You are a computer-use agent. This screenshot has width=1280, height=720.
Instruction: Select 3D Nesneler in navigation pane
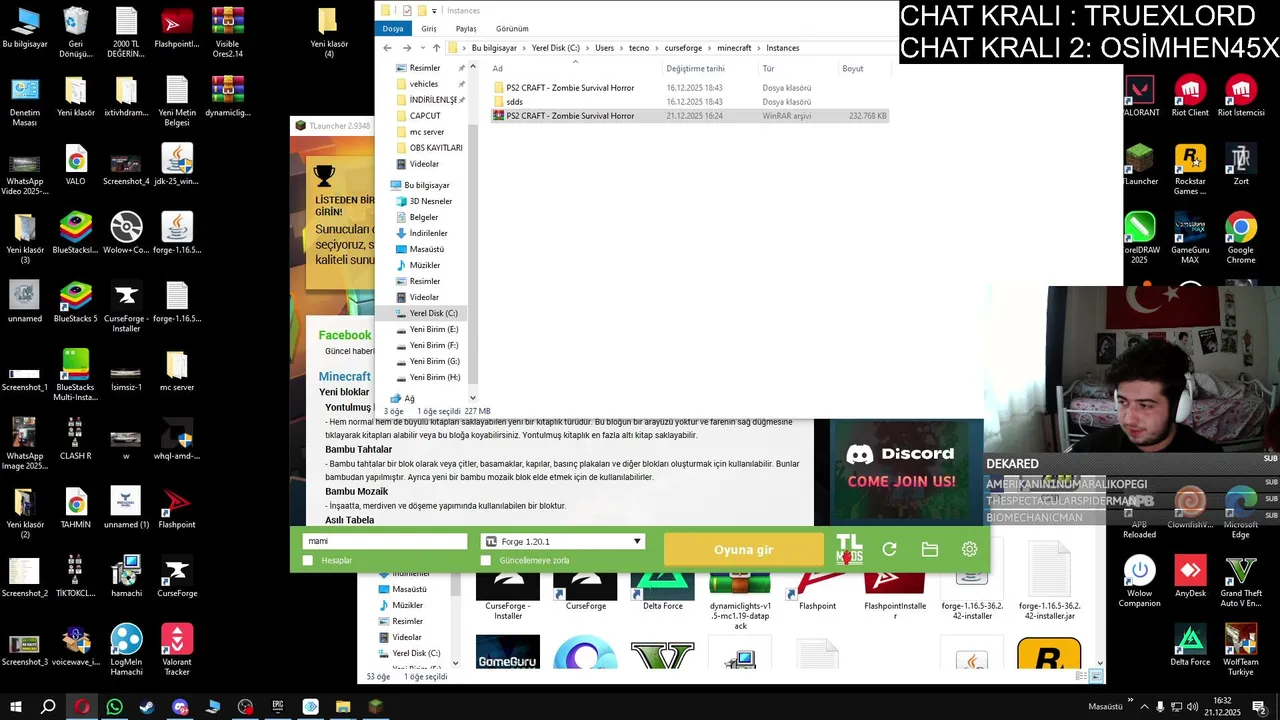point(424,201)
